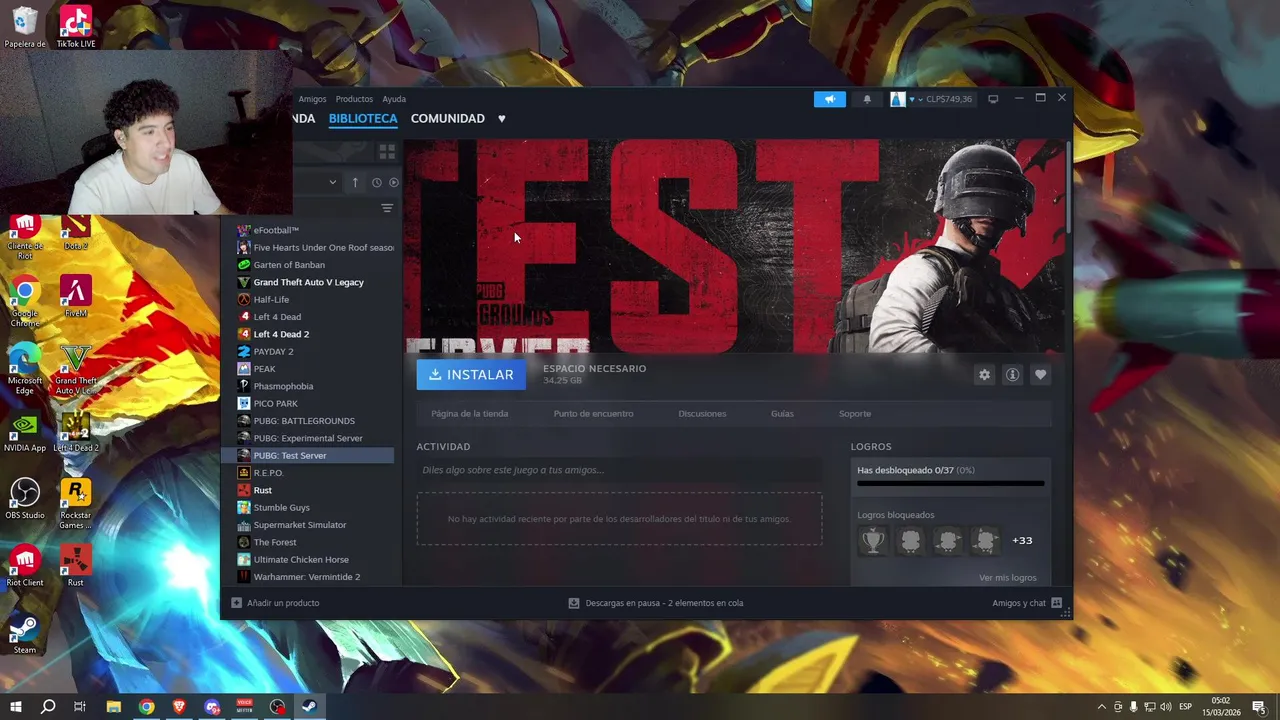Open Google Chrome from the taskbar

coord(147,707)
